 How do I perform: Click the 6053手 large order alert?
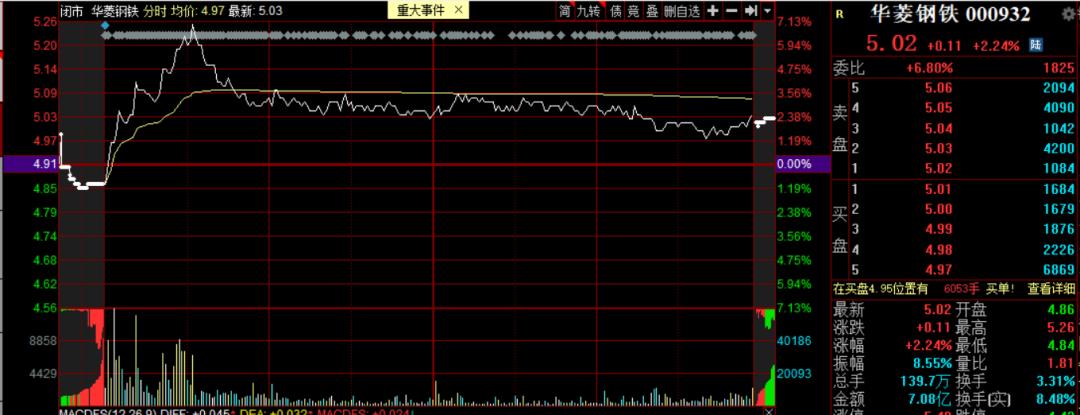coord(961,289)
